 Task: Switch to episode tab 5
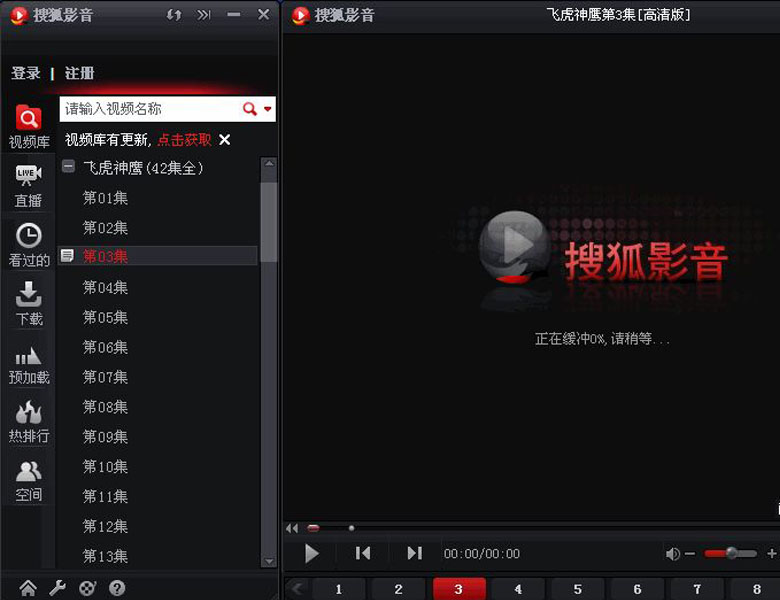pyautogui.click(x=578, y=589)
